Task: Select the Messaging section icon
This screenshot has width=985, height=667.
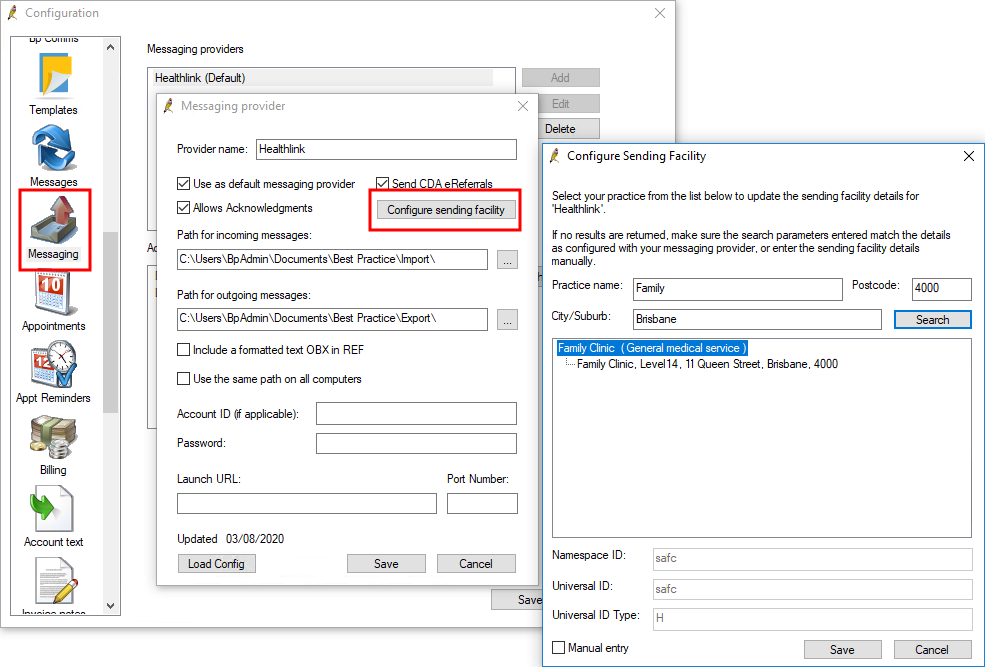Action: pyautogui.click(x=54, y=220)
